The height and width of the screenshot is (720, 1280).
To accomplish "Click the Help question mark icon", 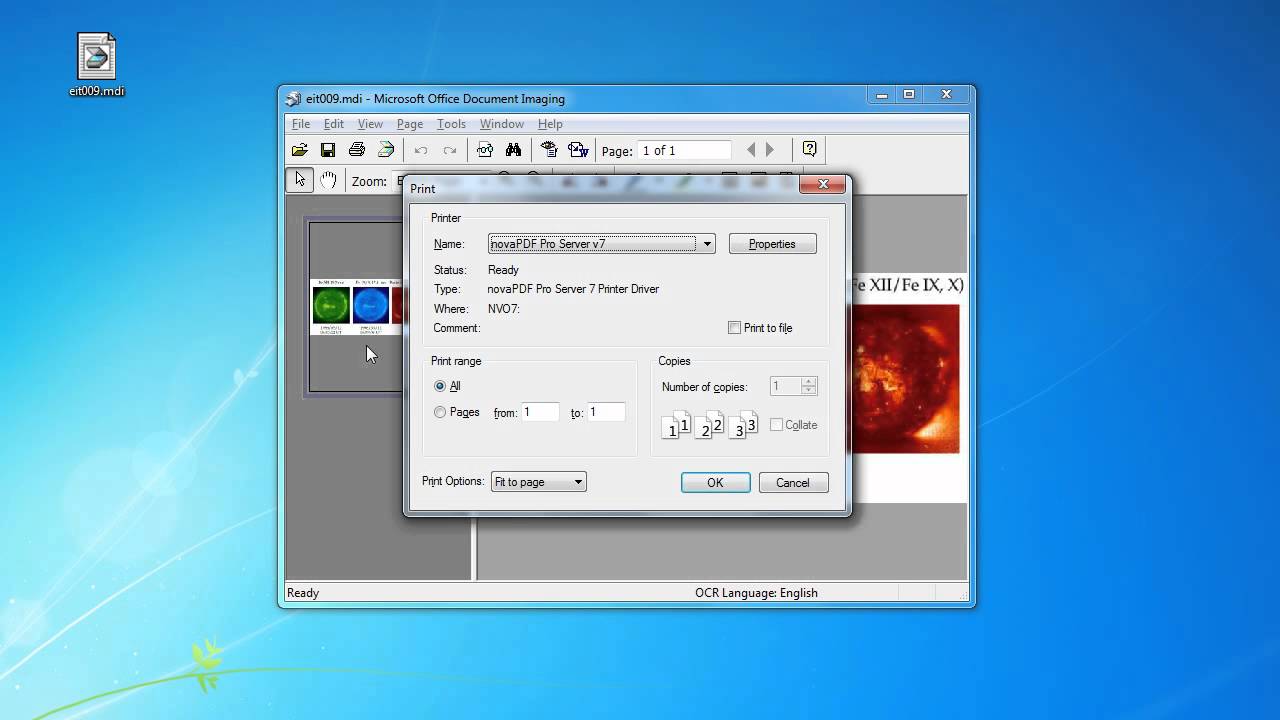I will point(809,150).
